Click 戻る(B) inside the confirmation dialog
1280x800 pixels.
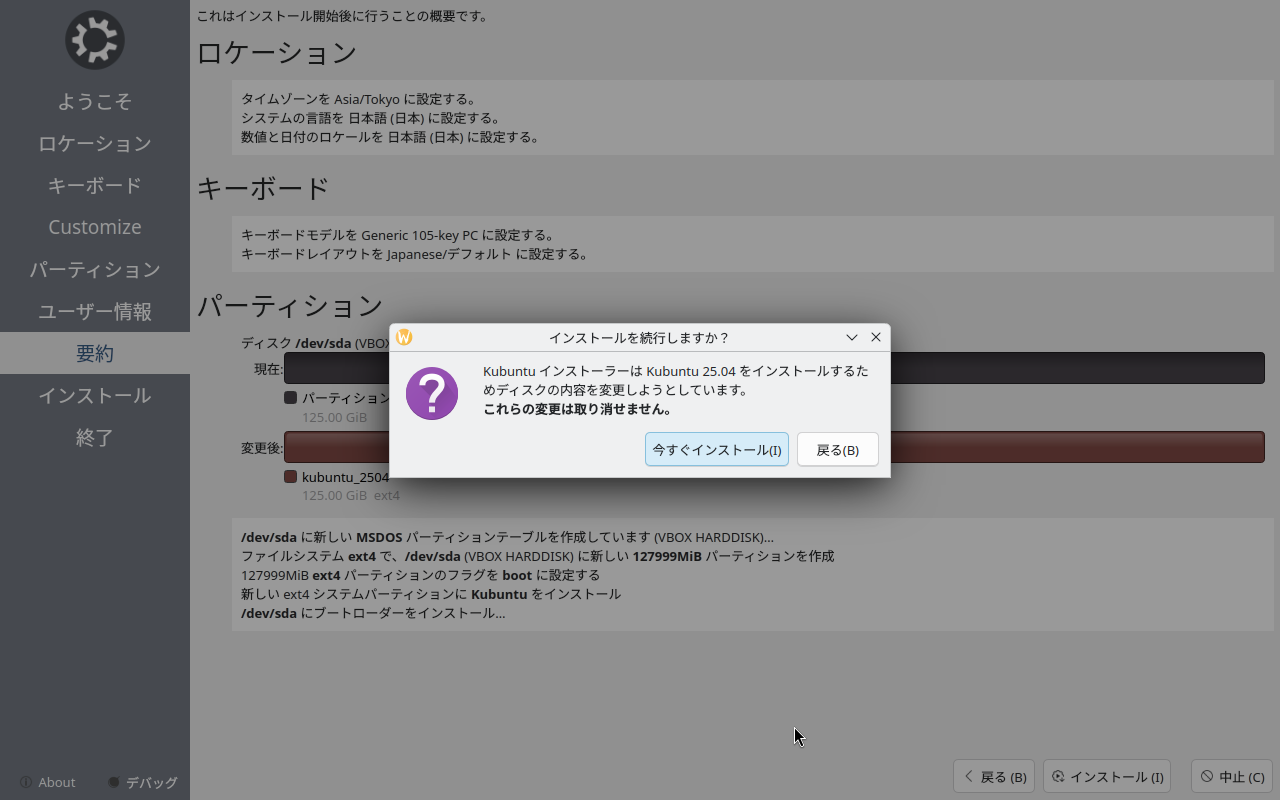coord(838,449)
